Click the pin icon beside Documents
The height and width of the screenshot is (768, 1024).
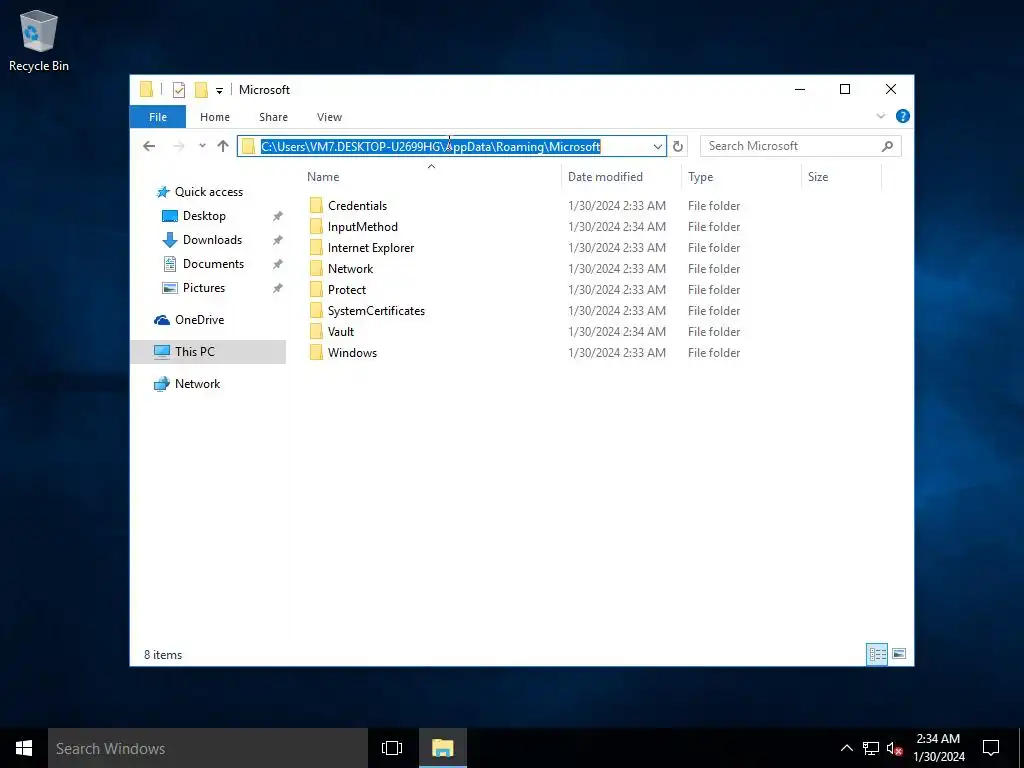click(x=278, y=264)
